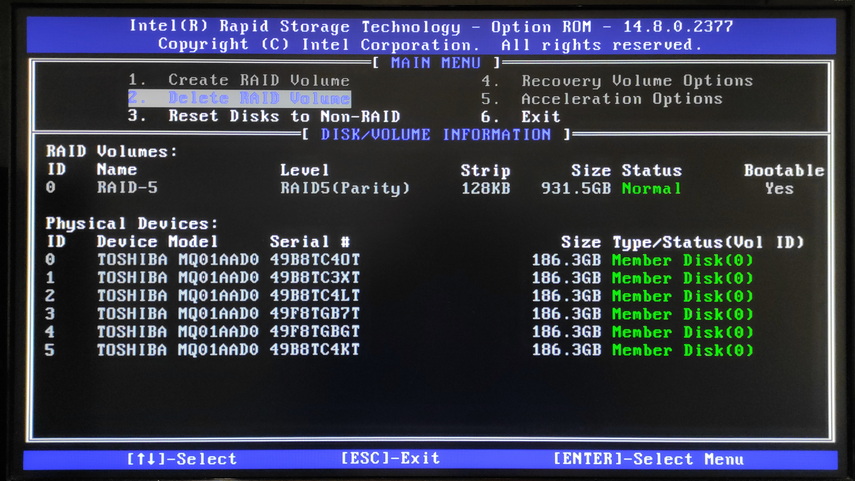This screenshot has width=855, height=481.
Task: Click the Normal status value
Action: [x=652, y=189]
